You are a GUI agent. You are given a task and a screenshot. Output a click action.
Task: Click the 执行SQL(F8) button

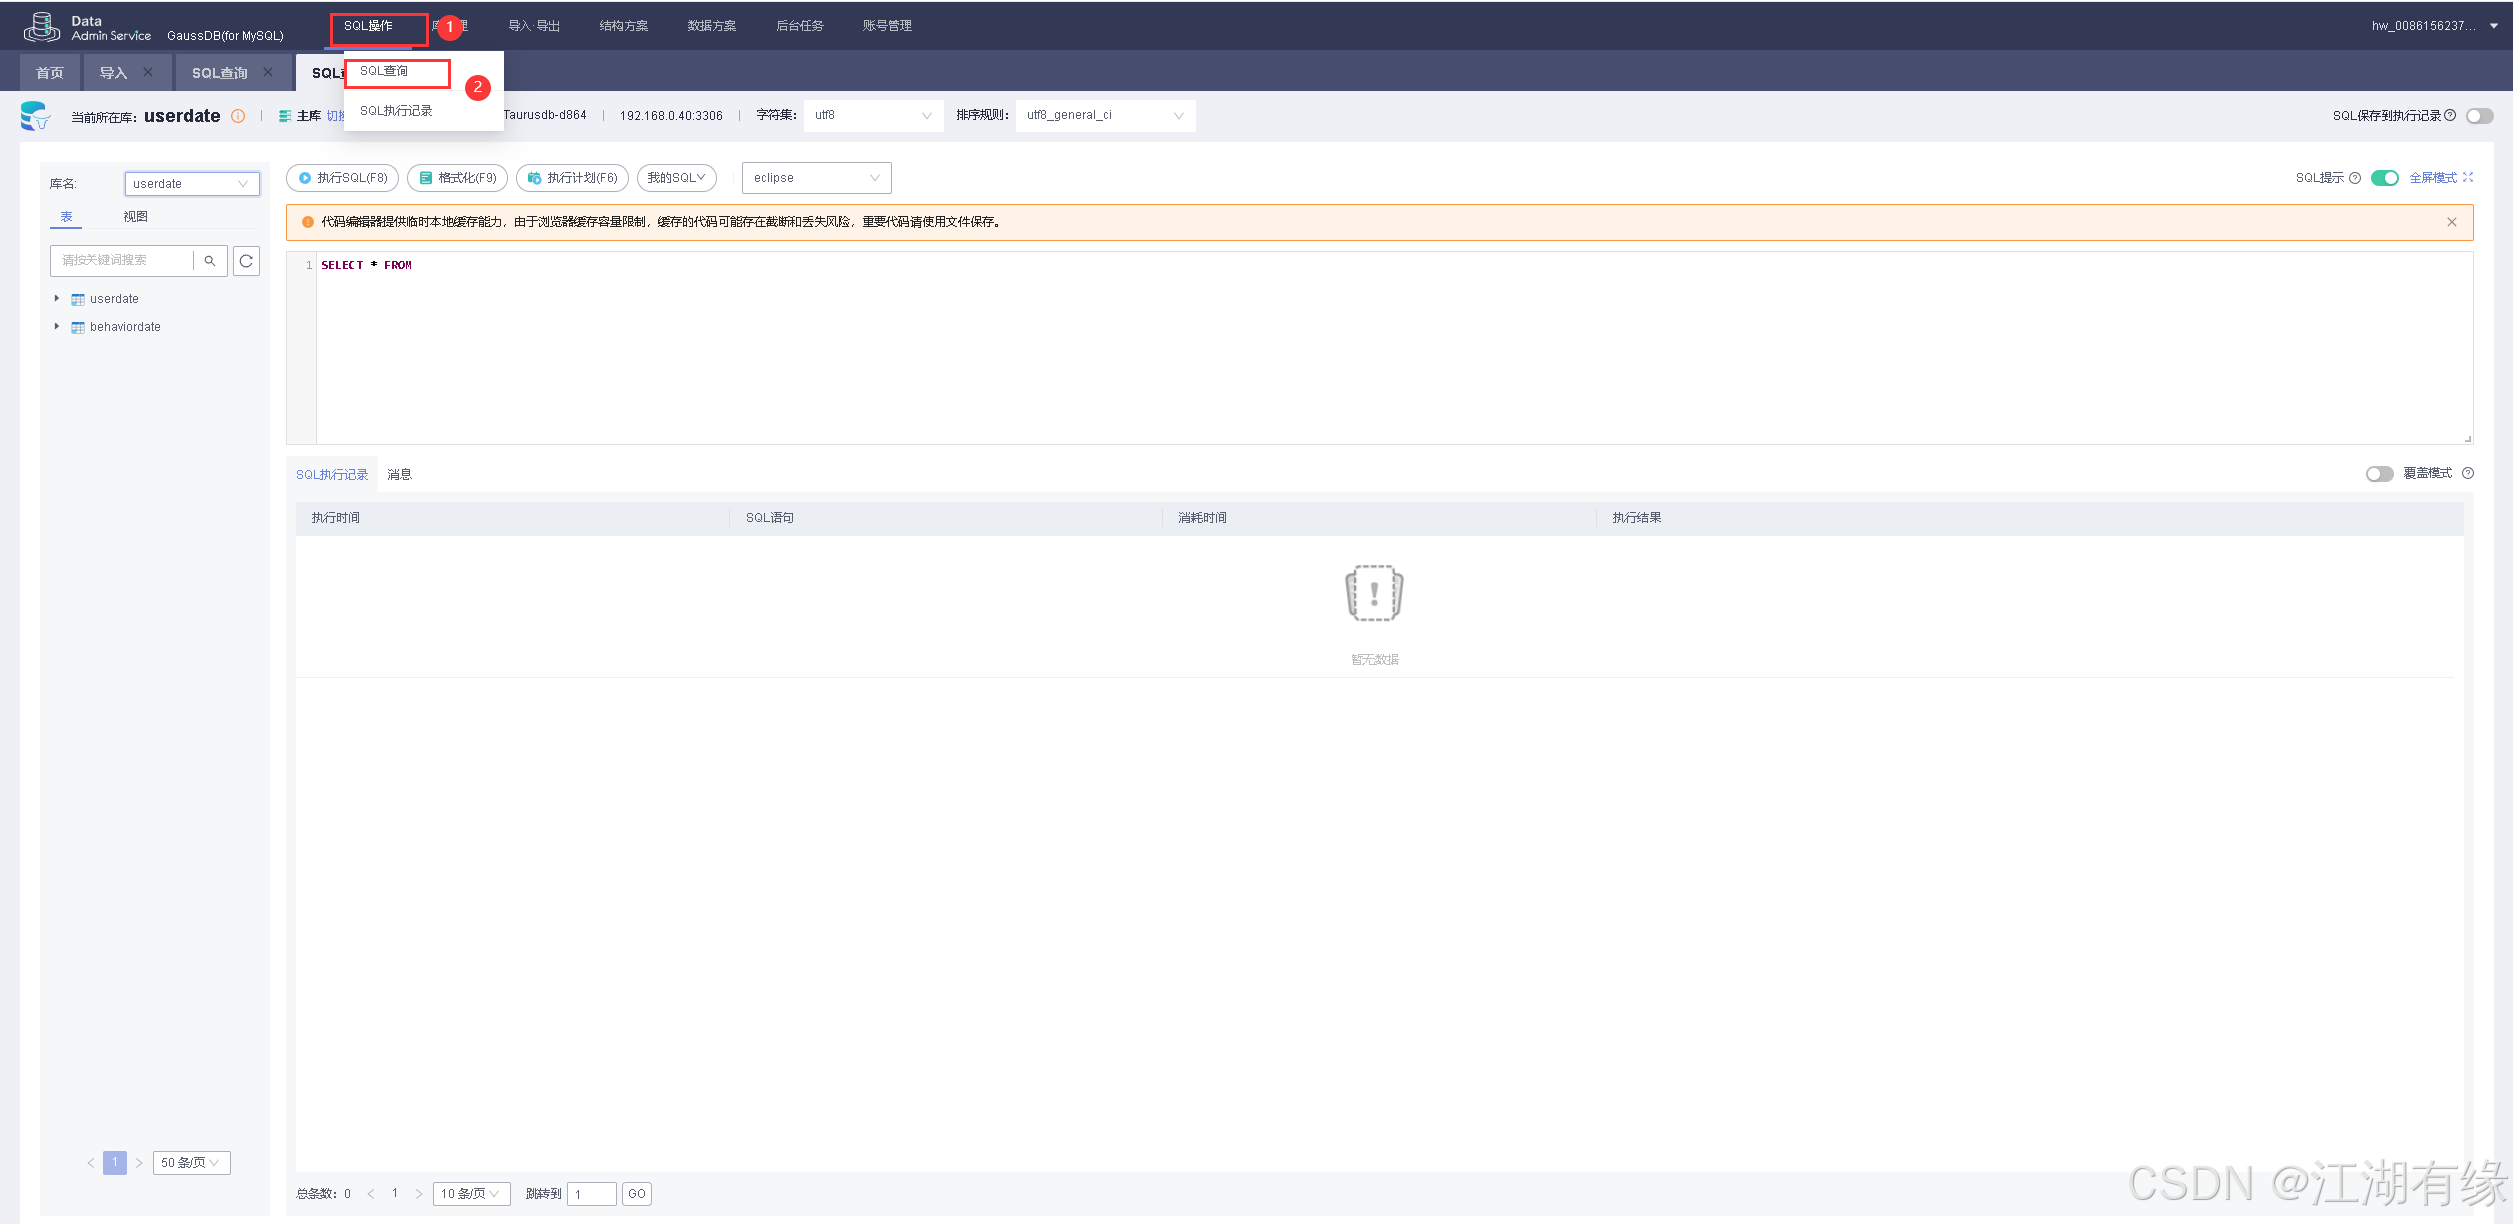[x=343, y=178]
